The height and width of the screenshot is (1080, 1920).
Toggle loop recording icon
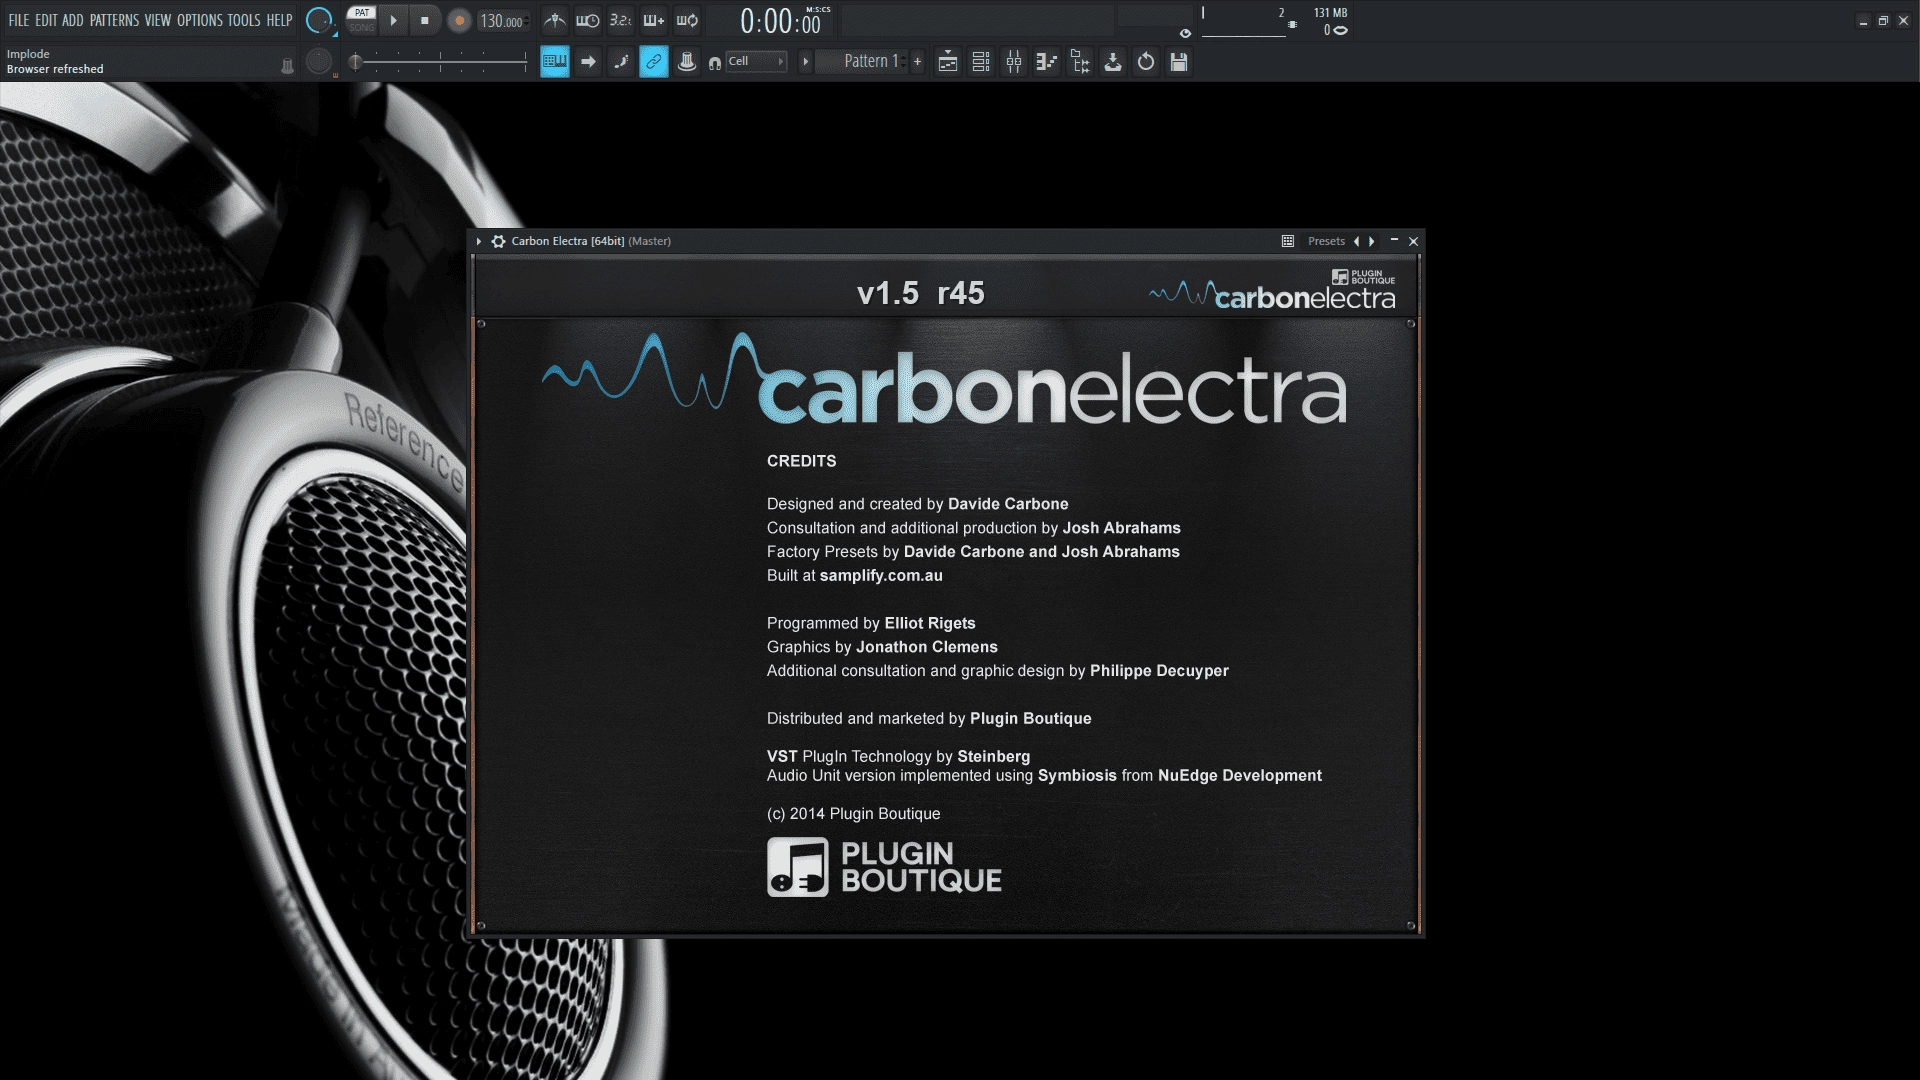click(687, 20)
